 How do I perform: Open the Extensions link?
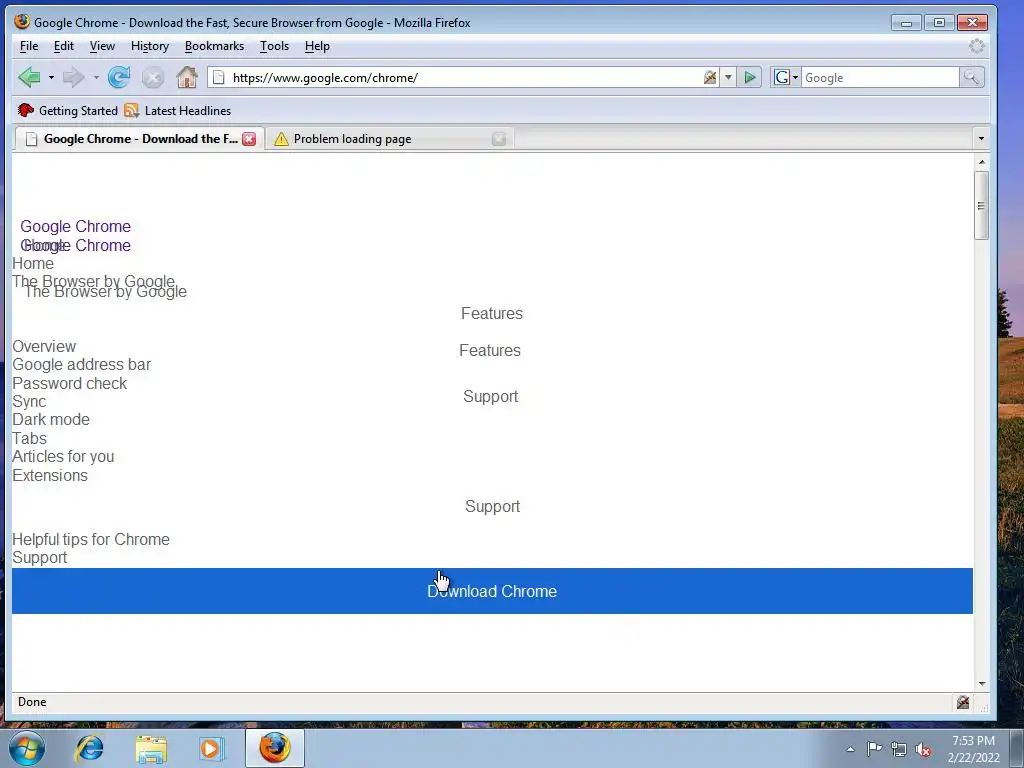(x=50, y=475)
